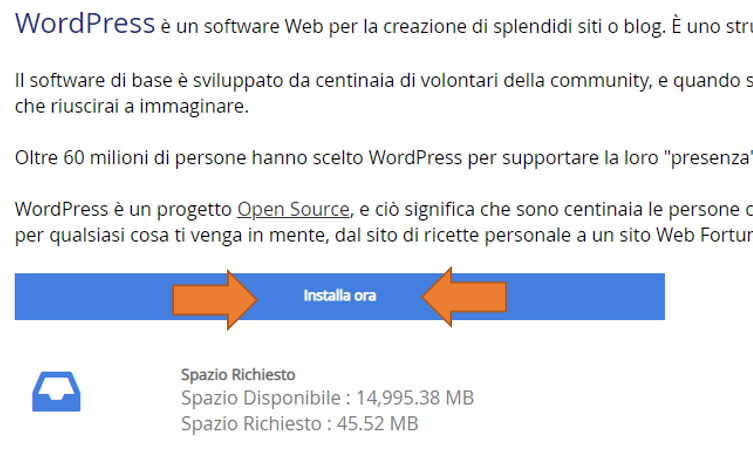Screen dimensions: 753x459
Task: Click the line starting per qualsiasi cosa
Action: click(384, 235)
